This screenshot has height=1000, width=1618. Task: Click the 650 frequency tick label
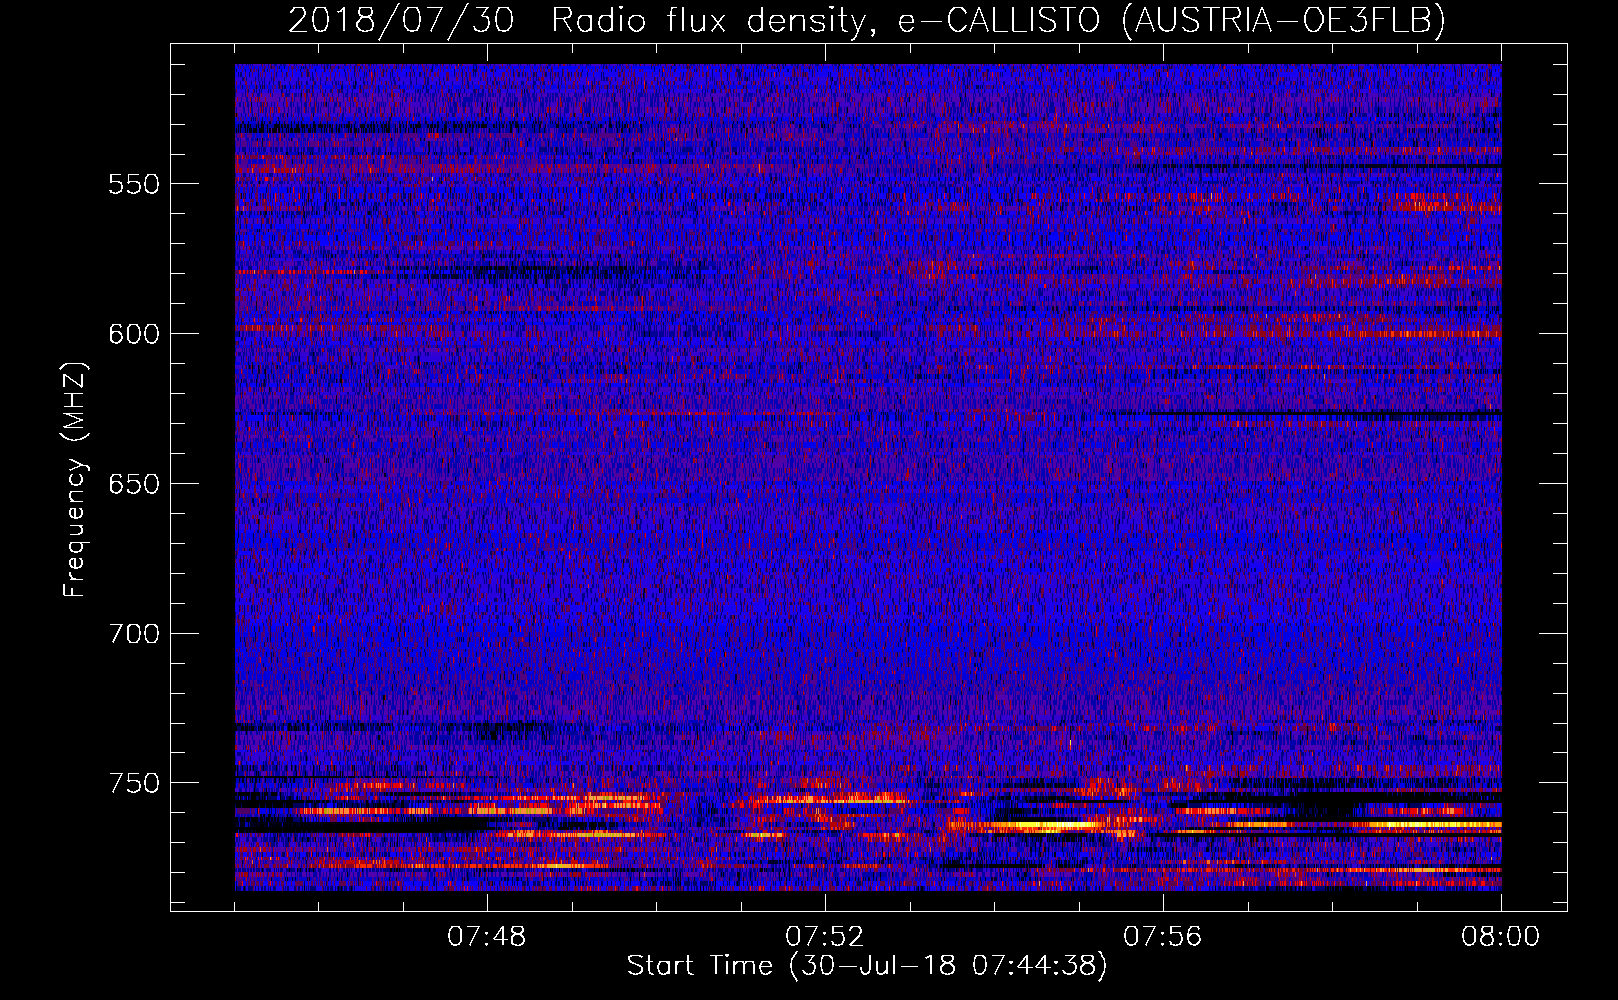coord(134,484)
